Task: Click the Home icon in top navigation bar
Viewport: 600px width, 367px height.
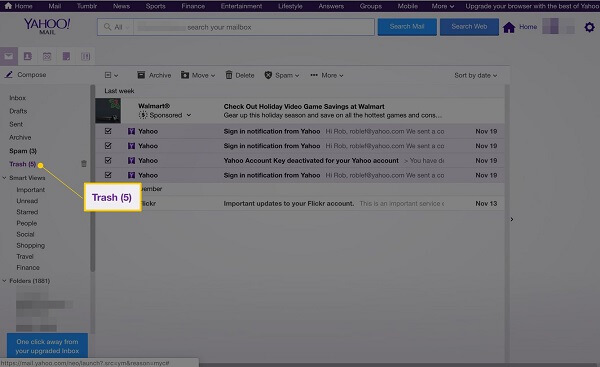Action: point(8,6)
